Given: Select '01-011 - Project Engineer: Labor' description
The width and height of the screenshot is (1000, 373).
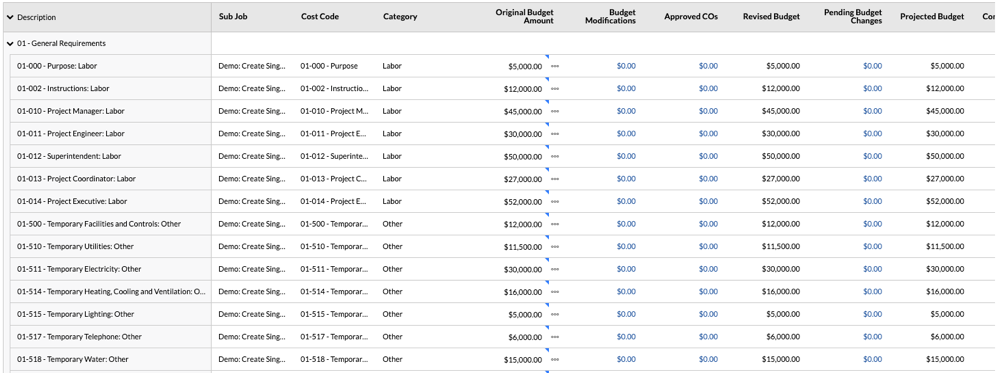Looking at the screenshot, I should 70,134.
